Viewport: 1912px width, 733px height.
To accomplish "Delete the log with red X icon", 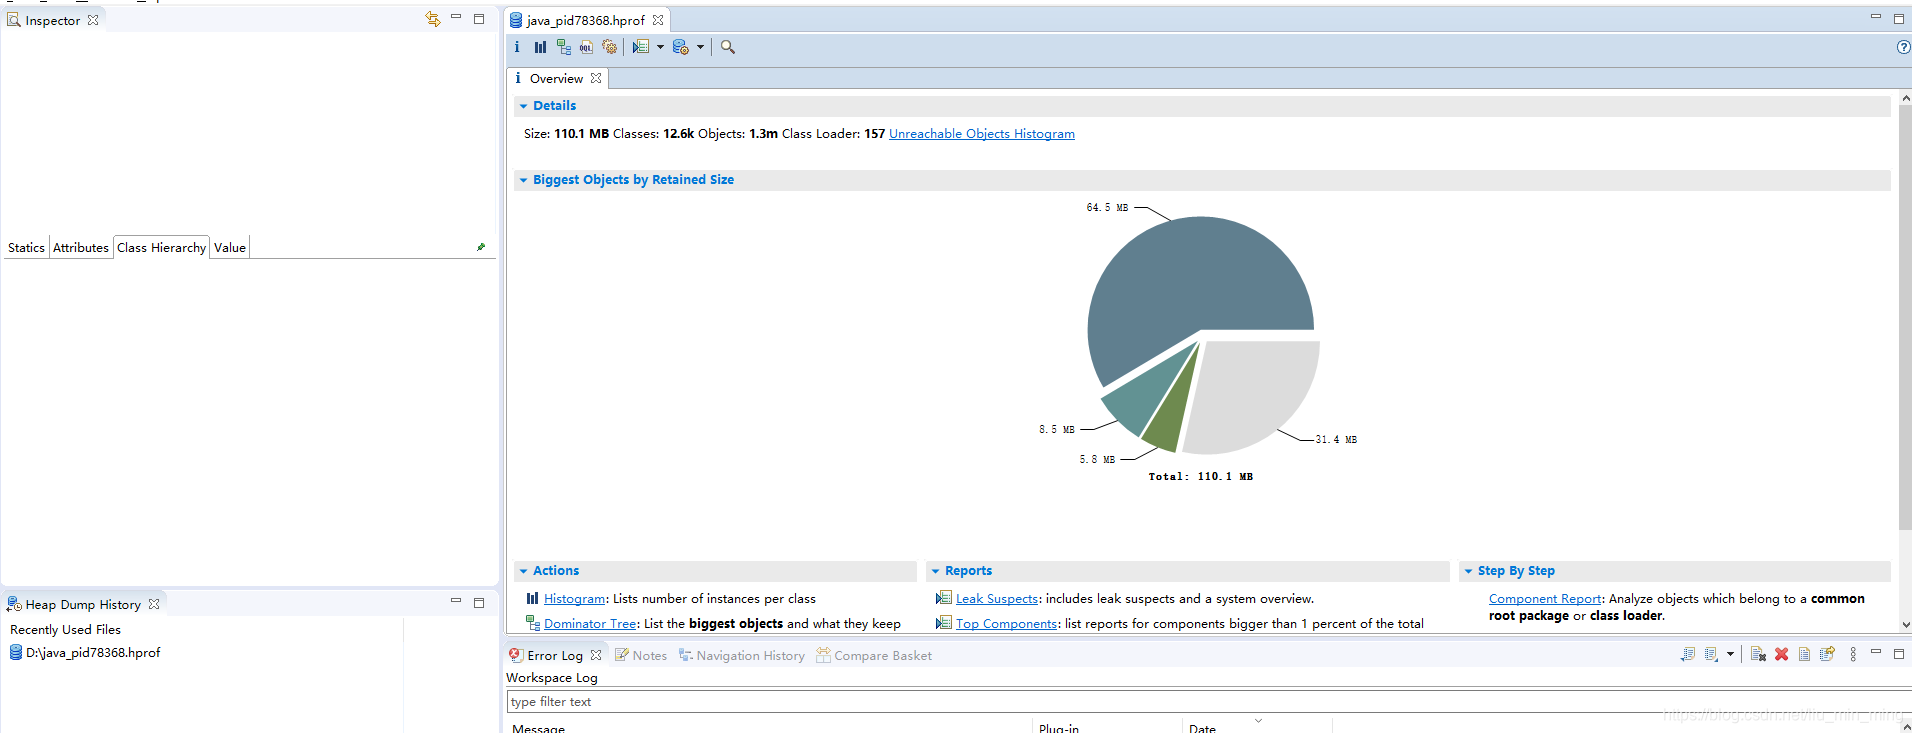I will click(1781, 654).
